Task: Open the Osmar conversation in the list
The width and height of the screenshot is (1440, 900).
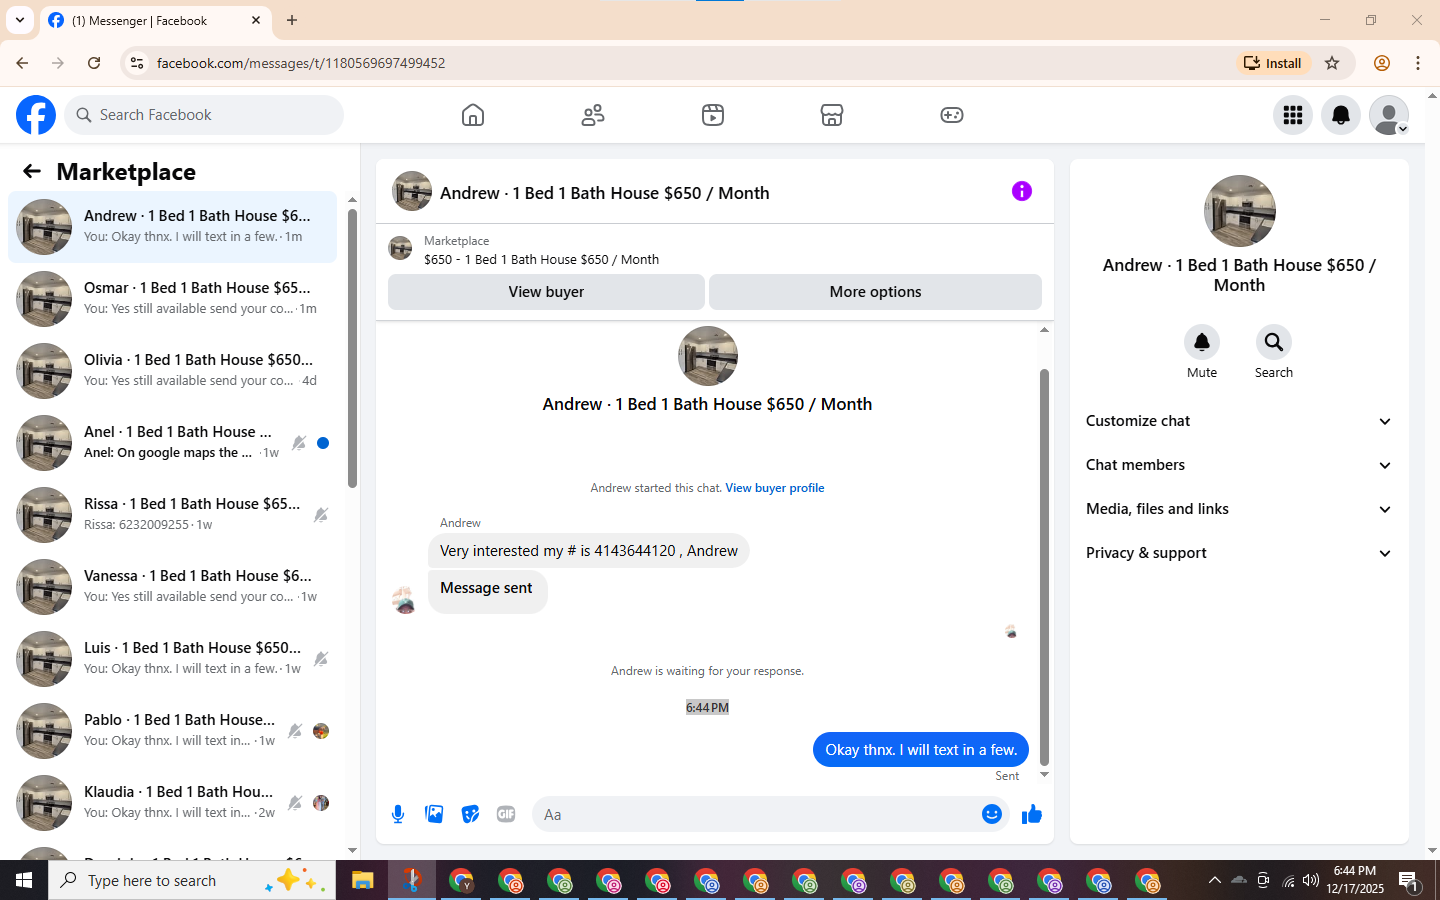Action: pyautogui.click(x=172, y=299)
